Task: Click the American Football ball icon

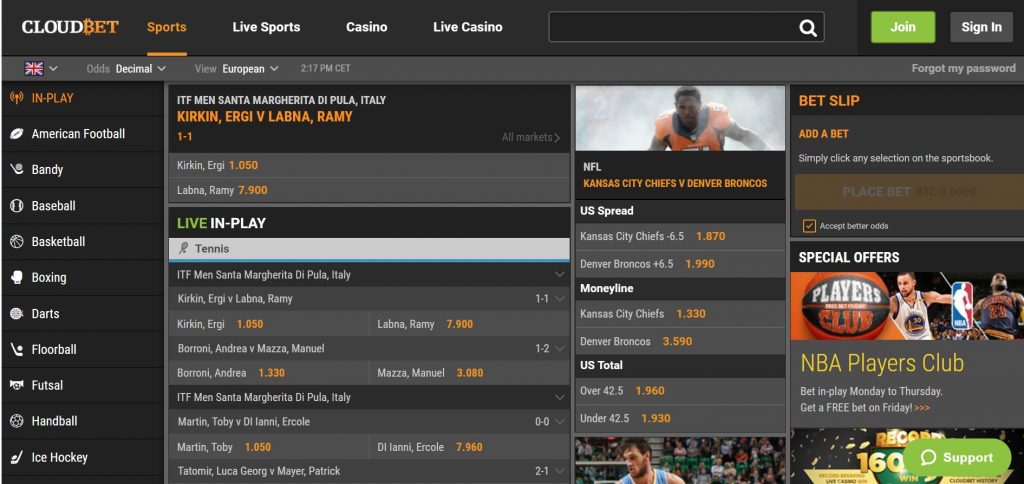Action: [17, 134]
